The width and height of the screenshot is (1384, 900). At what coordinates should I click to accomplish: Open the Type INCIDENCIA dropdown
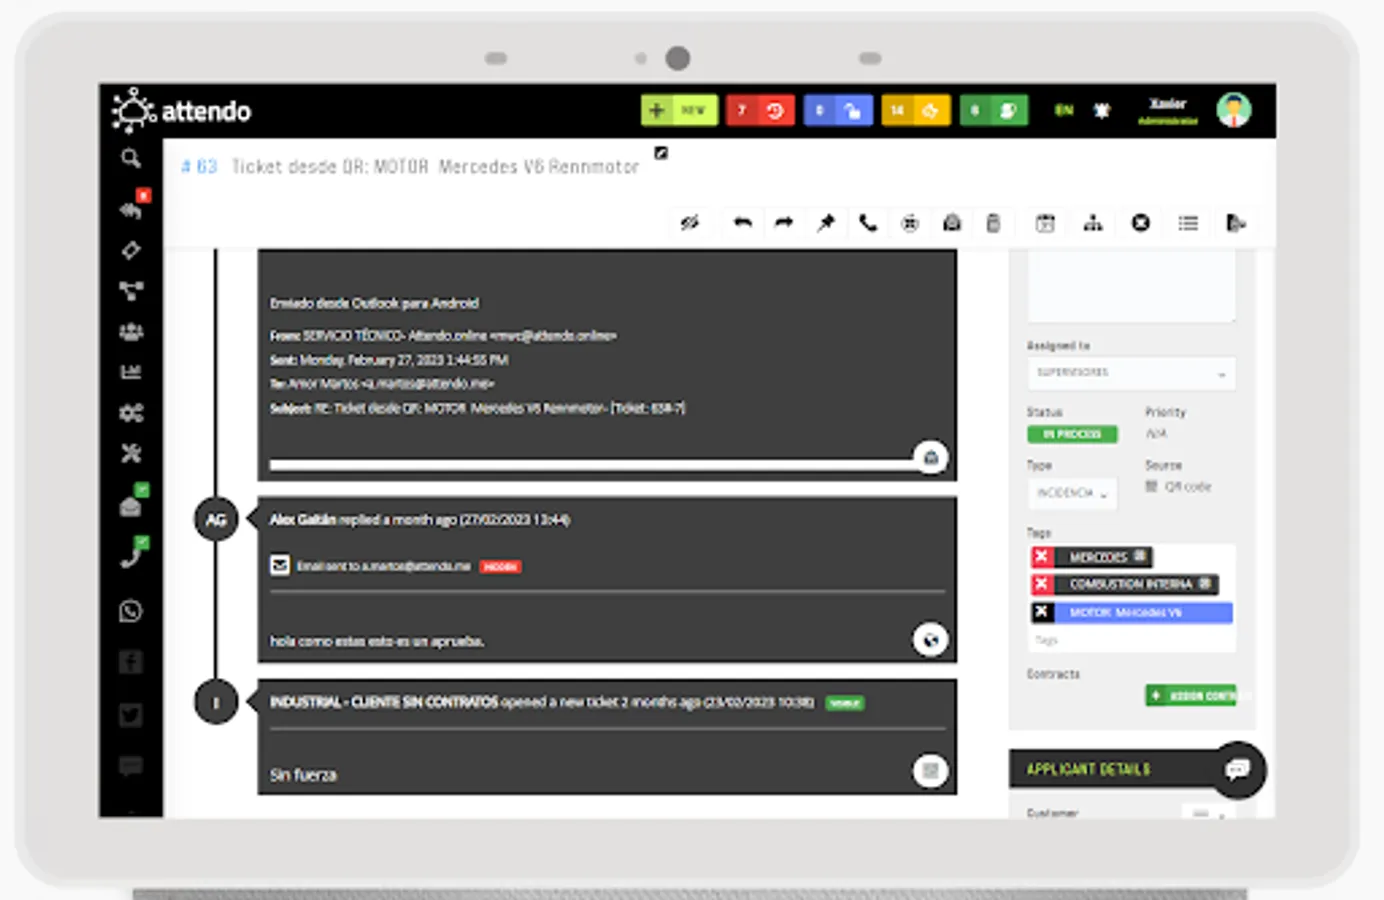[x=1072, y=493]
